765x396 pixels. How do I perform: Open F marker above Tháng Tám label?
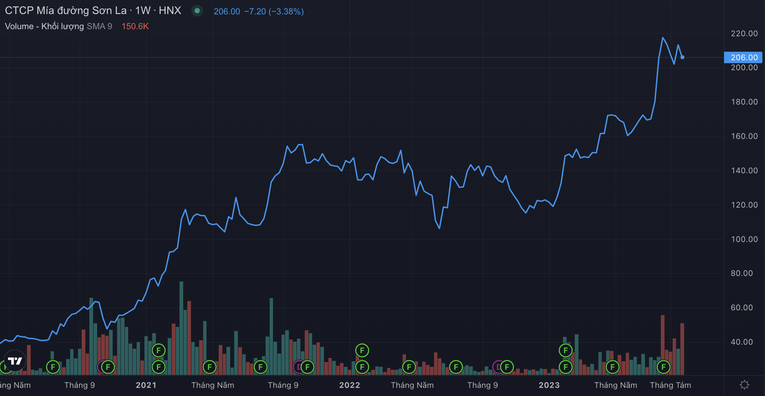[664, 367]
